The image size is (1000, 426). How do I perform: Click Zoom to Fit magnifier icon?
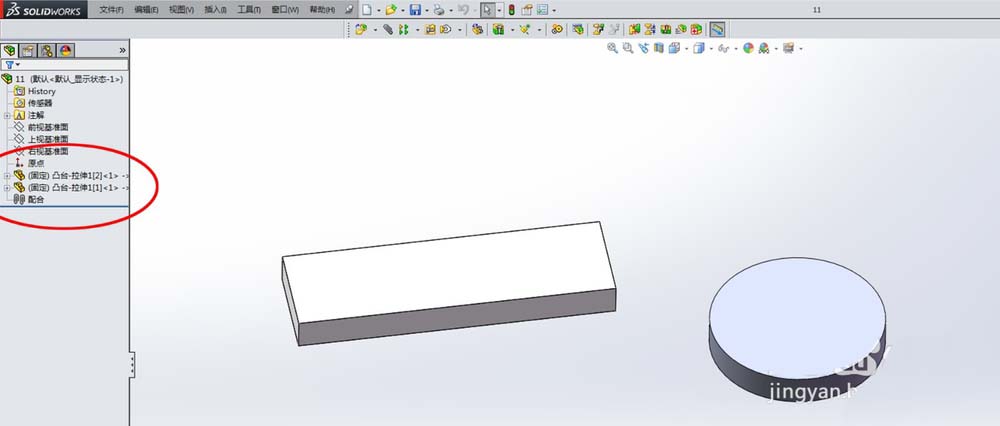point(612,48)
